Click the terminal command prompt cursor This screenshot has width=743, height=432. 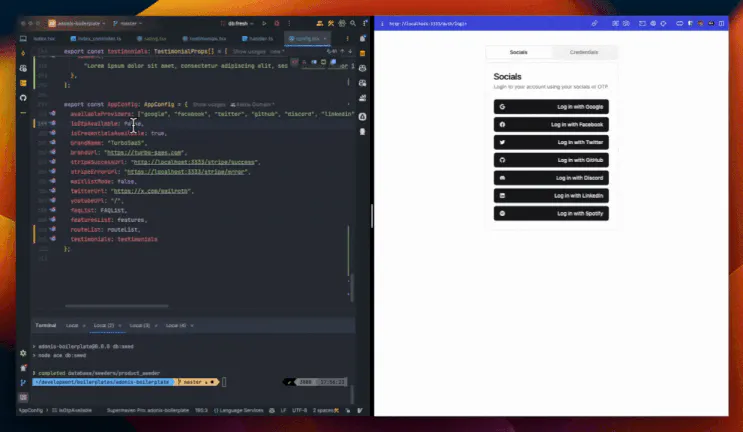tap(224, 382)
